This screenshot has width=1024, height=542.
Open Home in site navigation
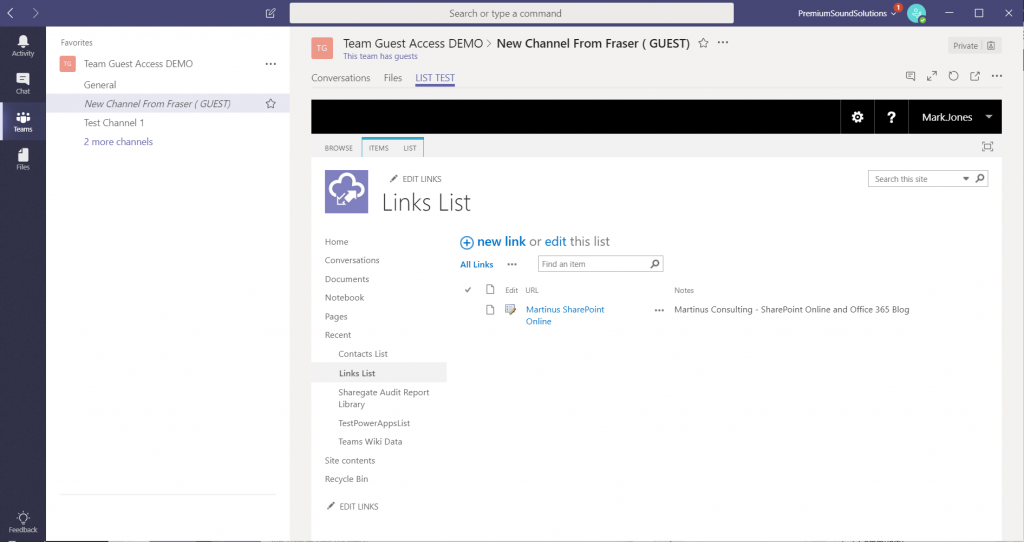click(336, 242)
